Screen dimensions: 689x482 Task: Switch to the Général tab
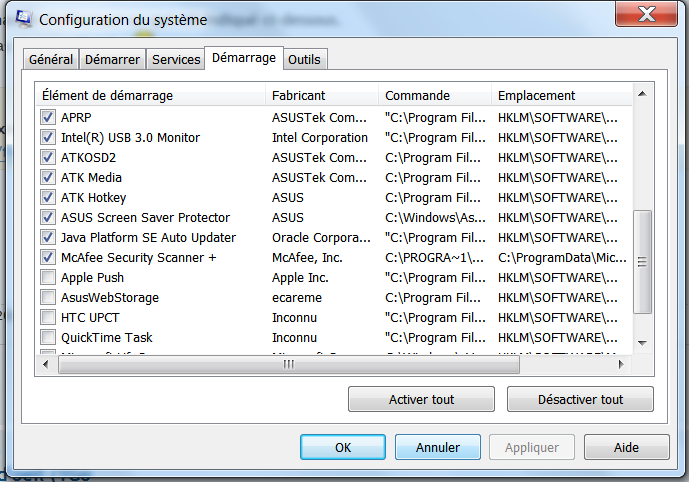(51, 59)
